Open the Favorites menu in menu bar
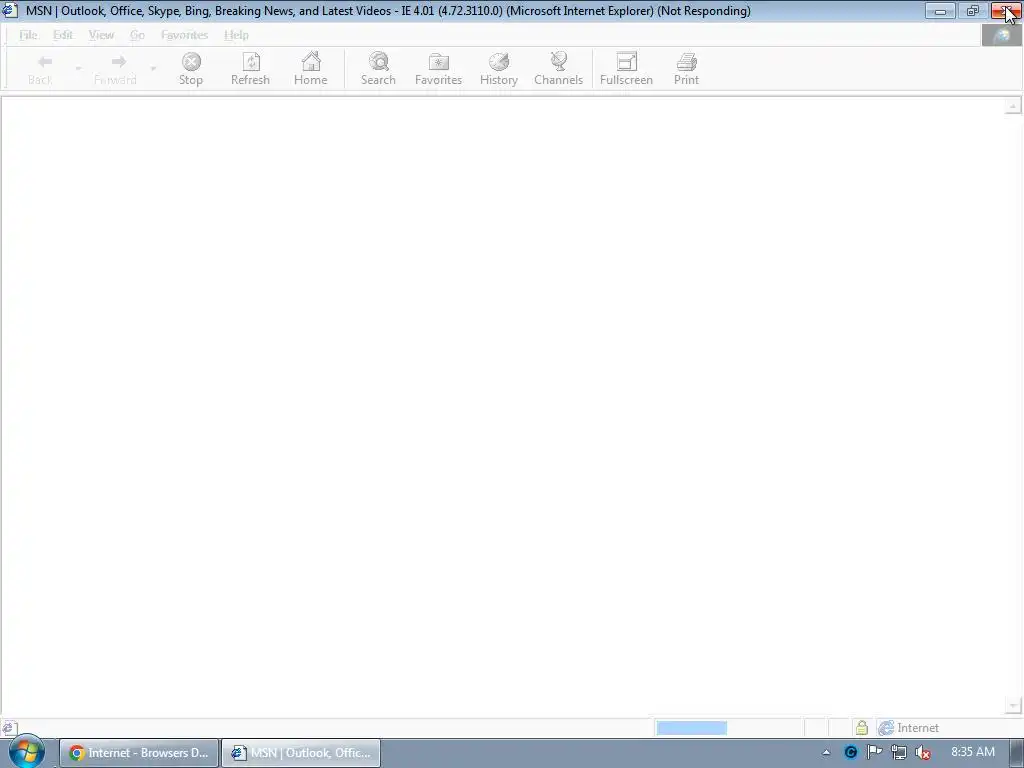This screenshot has height=768, width=1024. (x=184, y=35)
